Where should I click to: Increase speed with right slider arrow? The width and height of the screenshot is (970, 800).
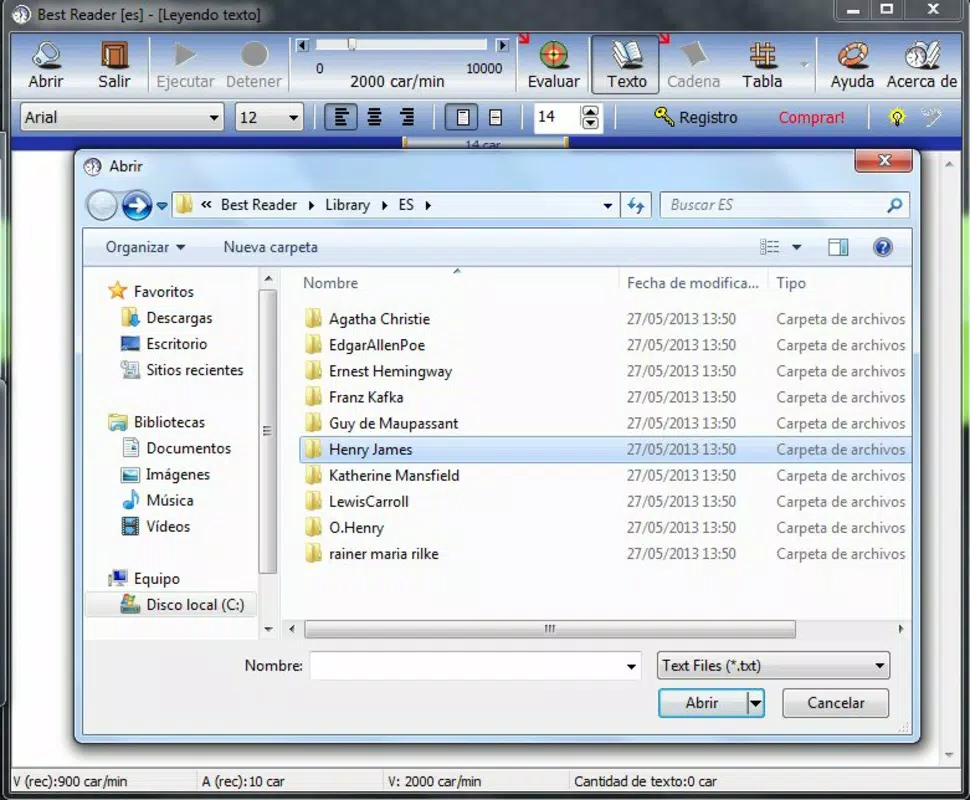503,45
